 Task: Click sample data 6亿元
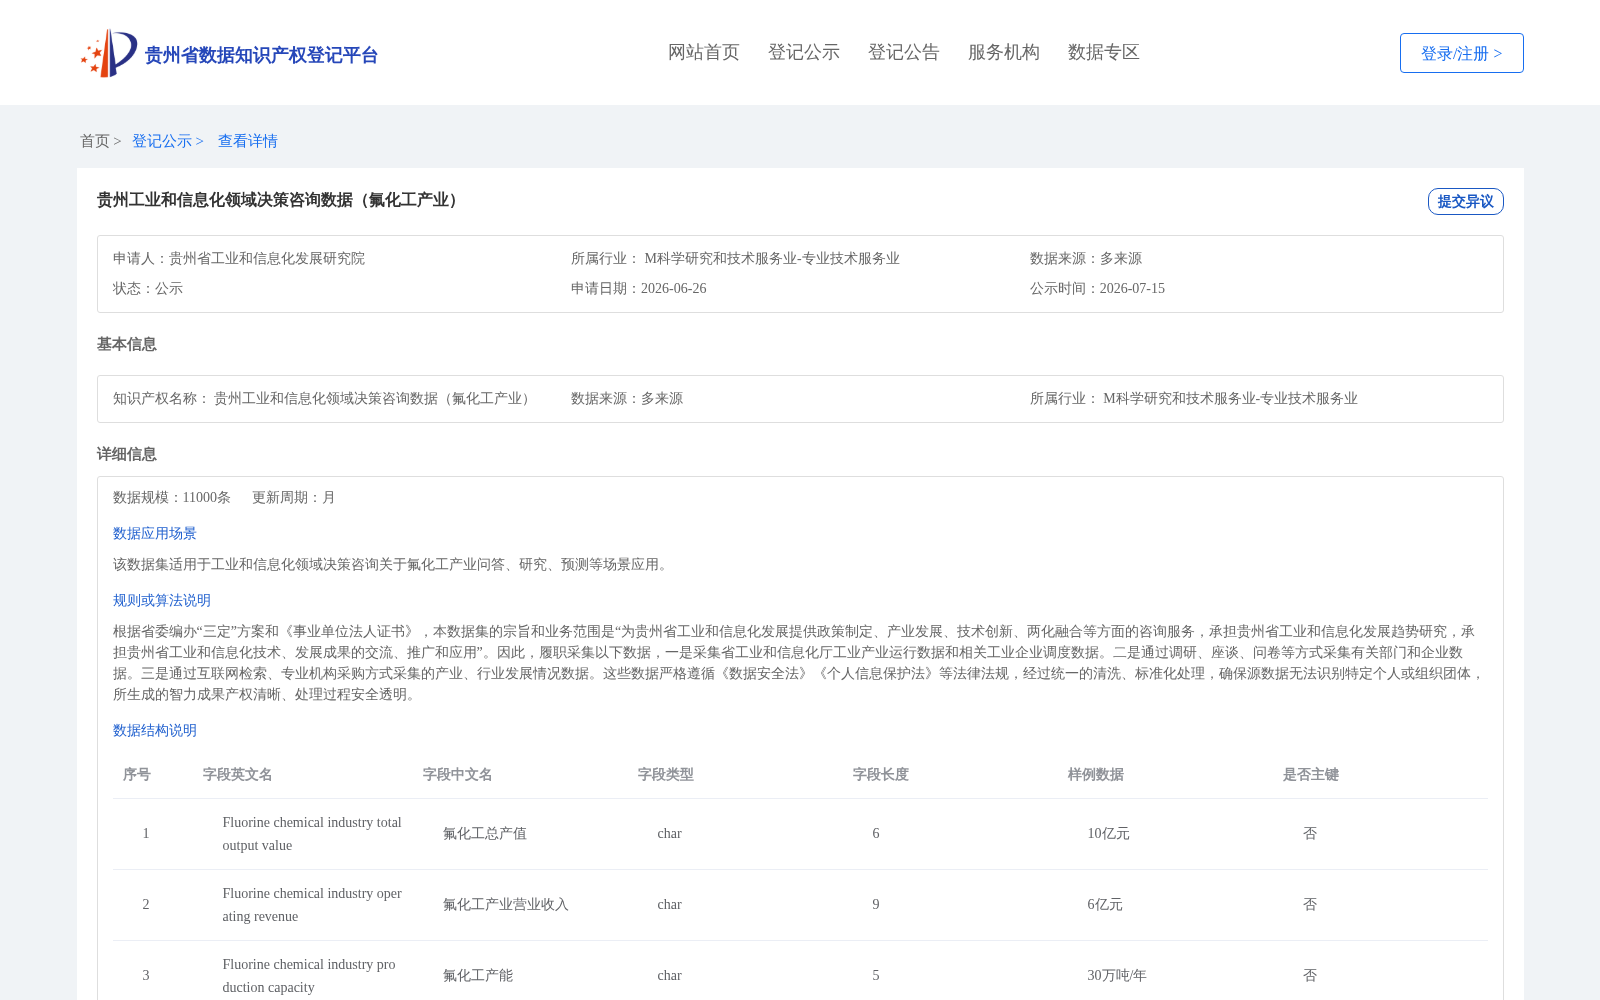1105,904
